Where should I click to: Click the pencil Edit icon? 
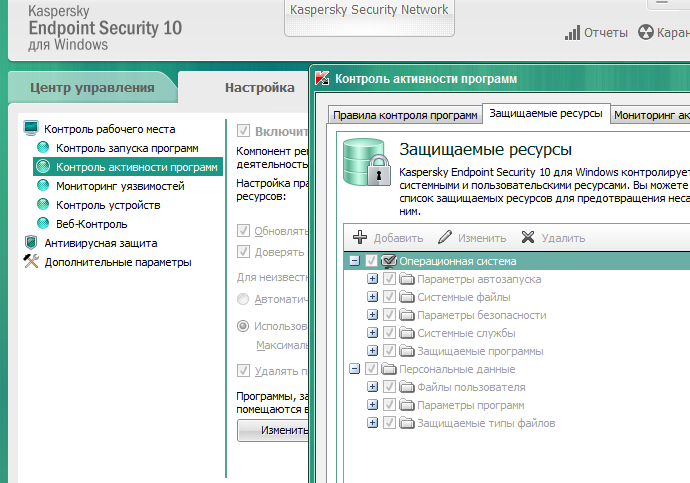click(445, 238)
